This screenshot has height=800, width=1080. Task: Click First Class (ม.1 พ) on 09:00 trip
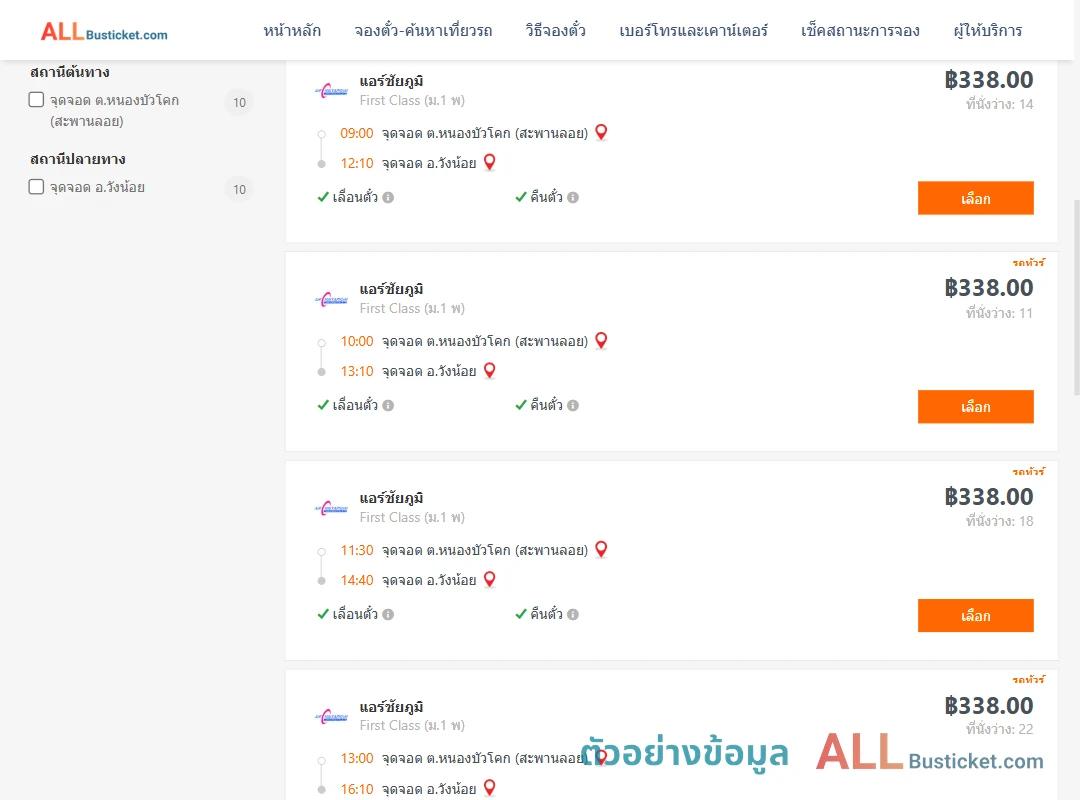tap(412, 101)
